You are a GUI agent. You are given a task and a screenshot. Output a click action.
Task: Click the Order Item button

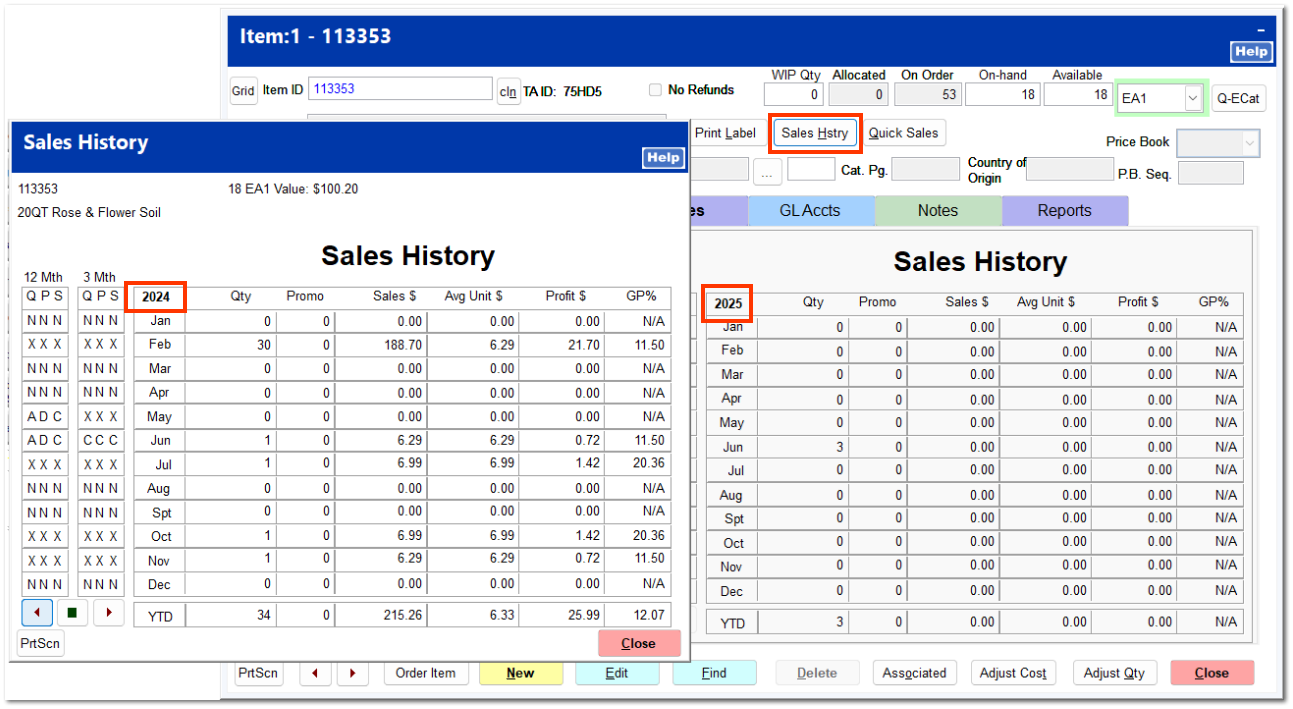(x=426, y=673)
